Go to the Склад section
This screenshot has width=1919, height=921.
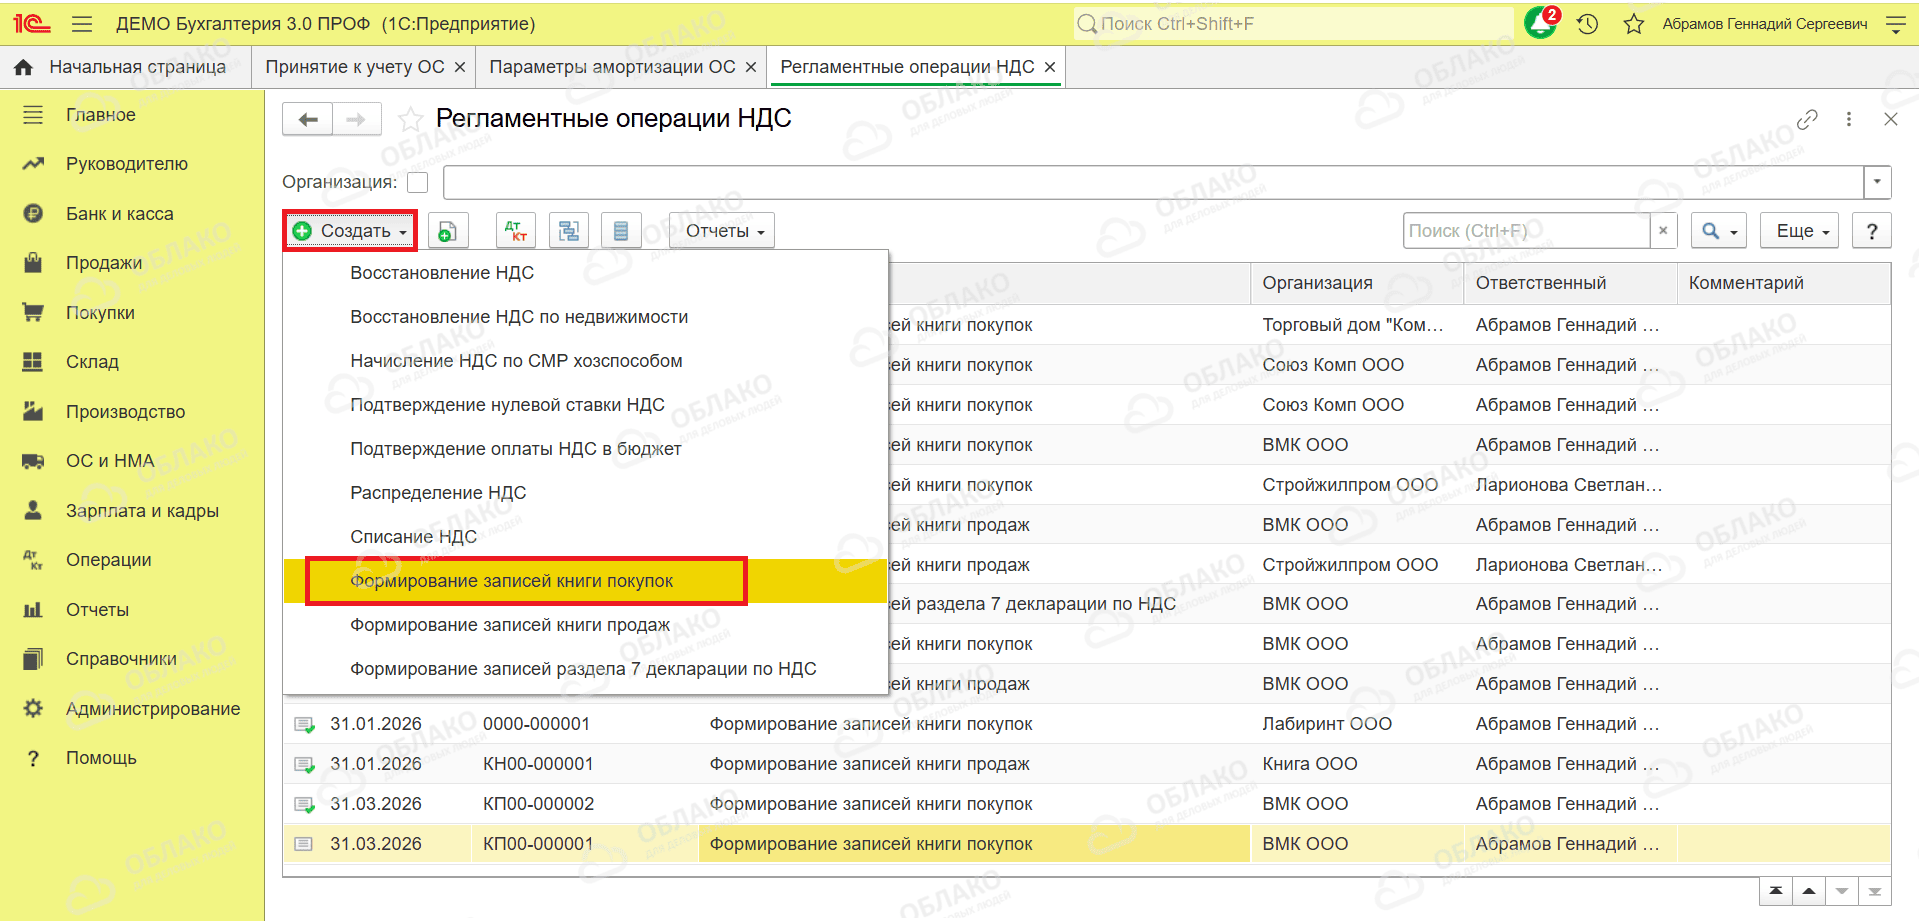(92, 362)
